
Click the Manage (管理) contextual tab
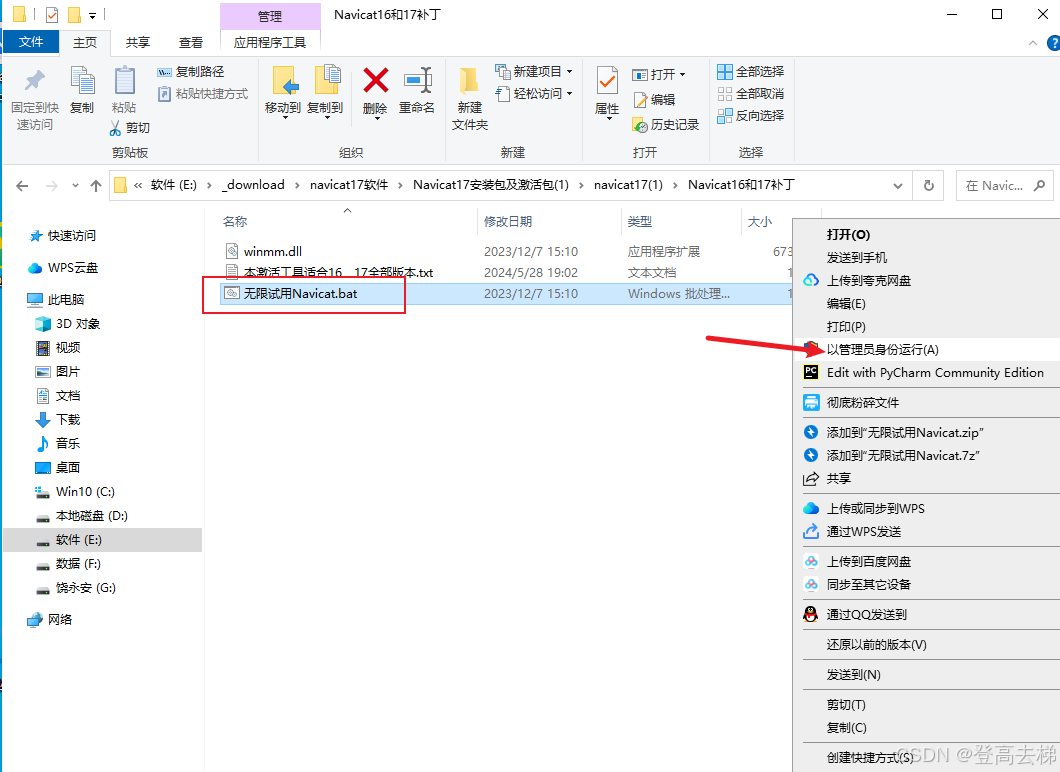[x=270, y=16]
